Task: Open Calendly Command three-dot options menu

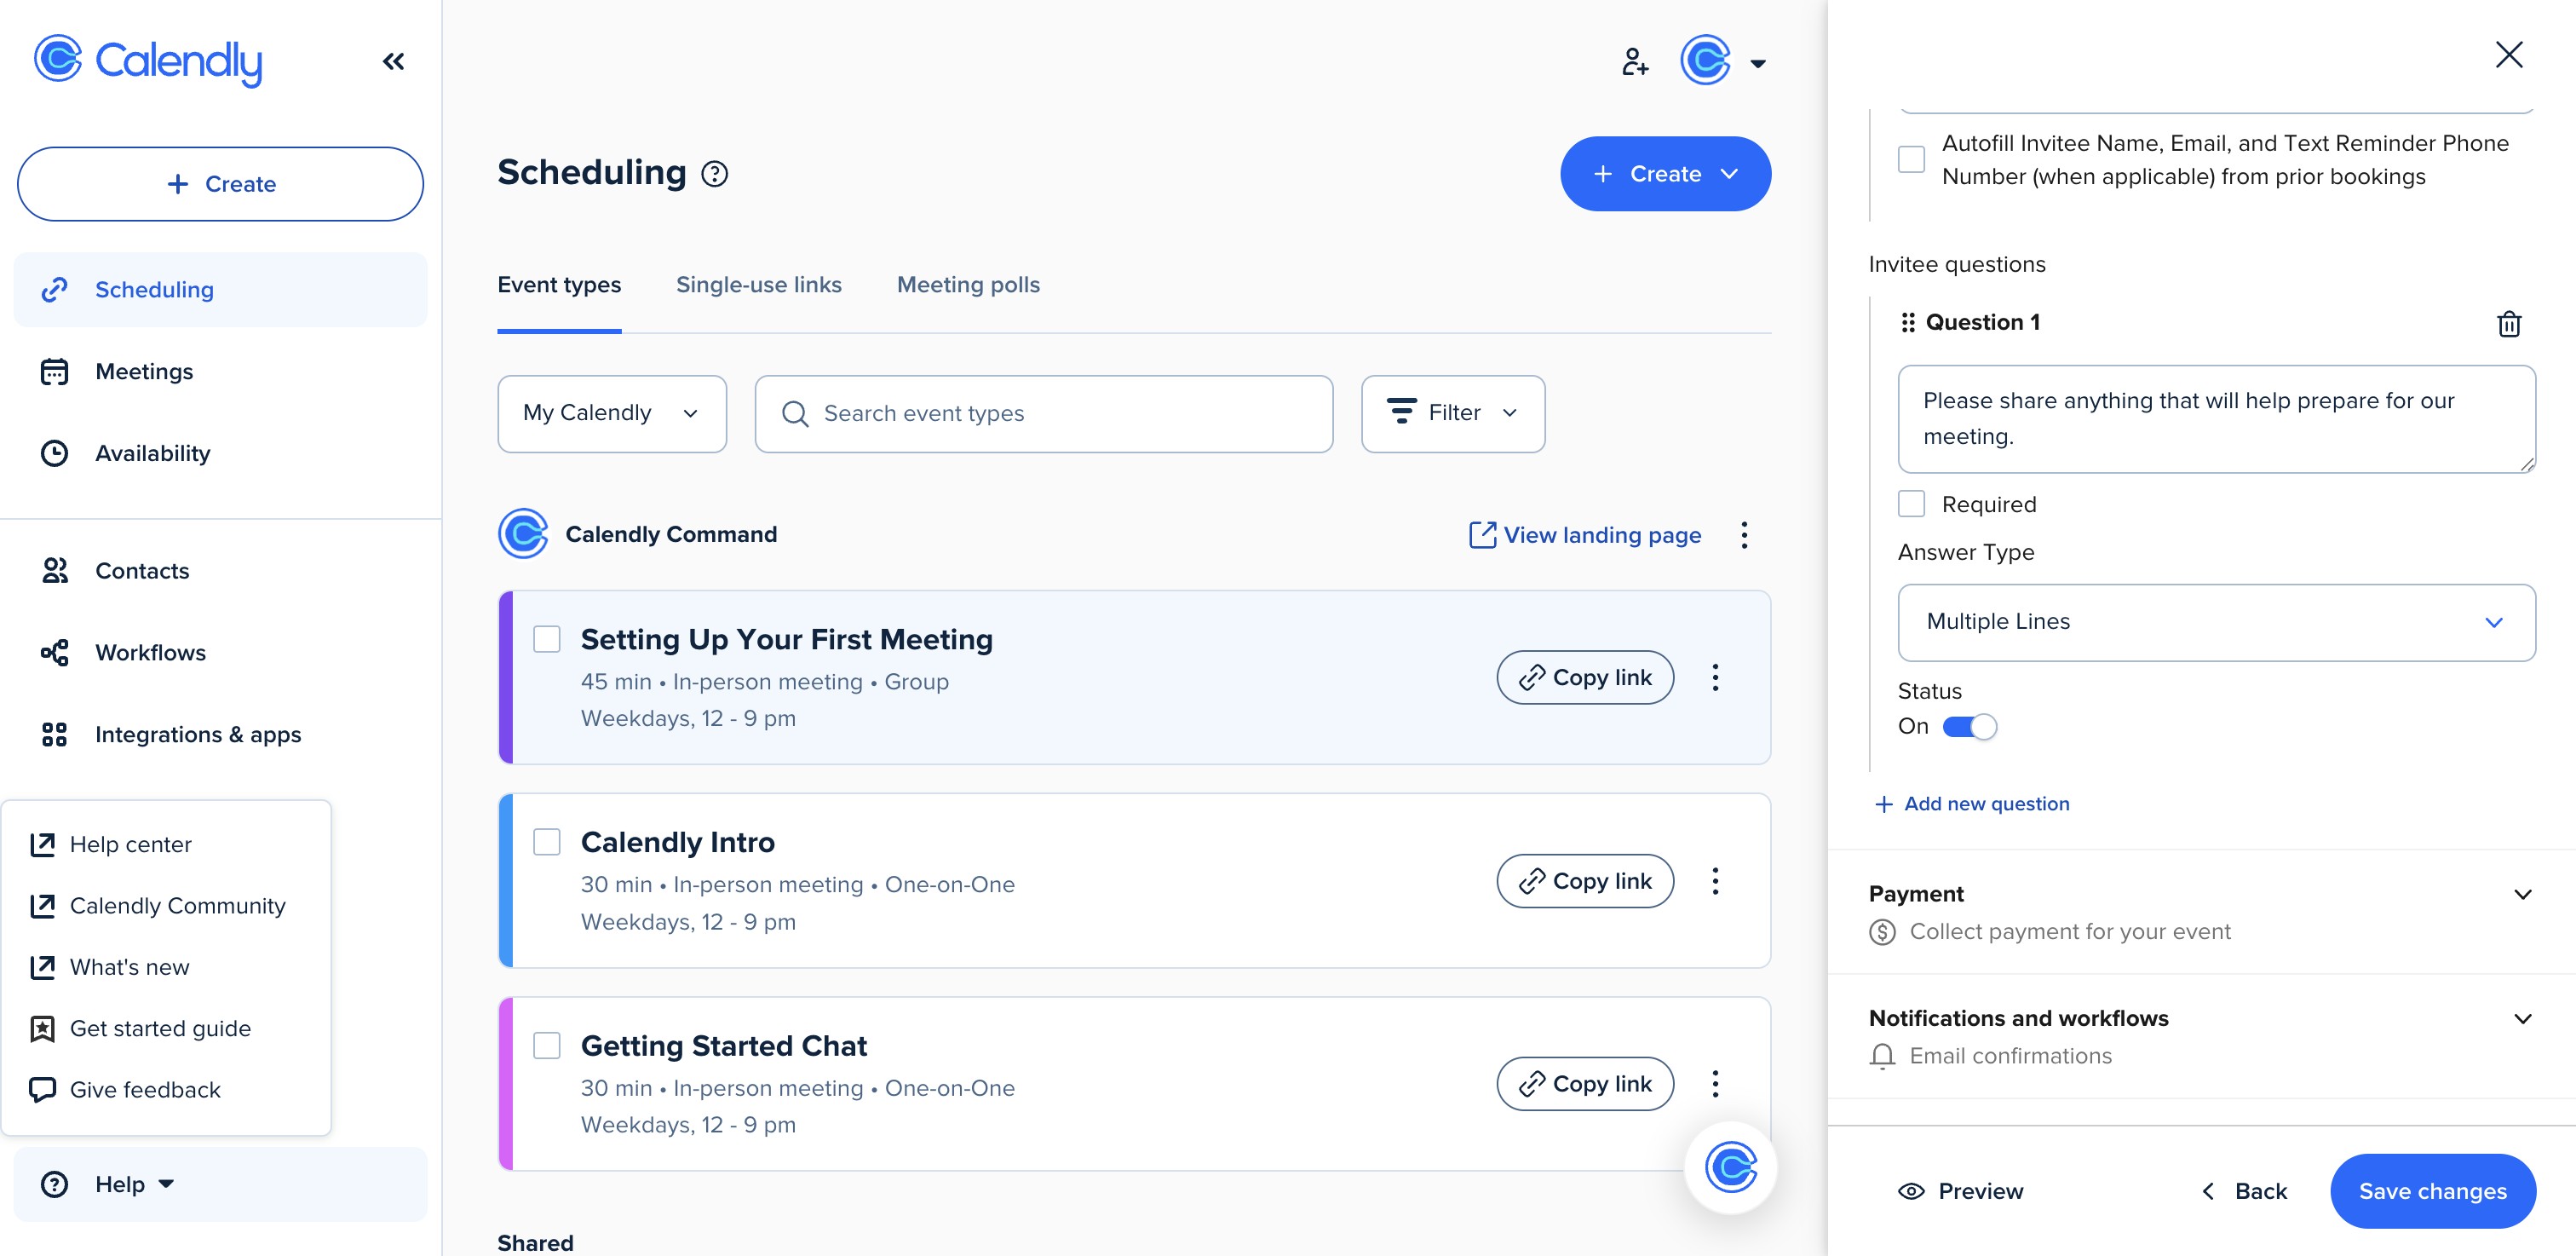Action: 1744,535
